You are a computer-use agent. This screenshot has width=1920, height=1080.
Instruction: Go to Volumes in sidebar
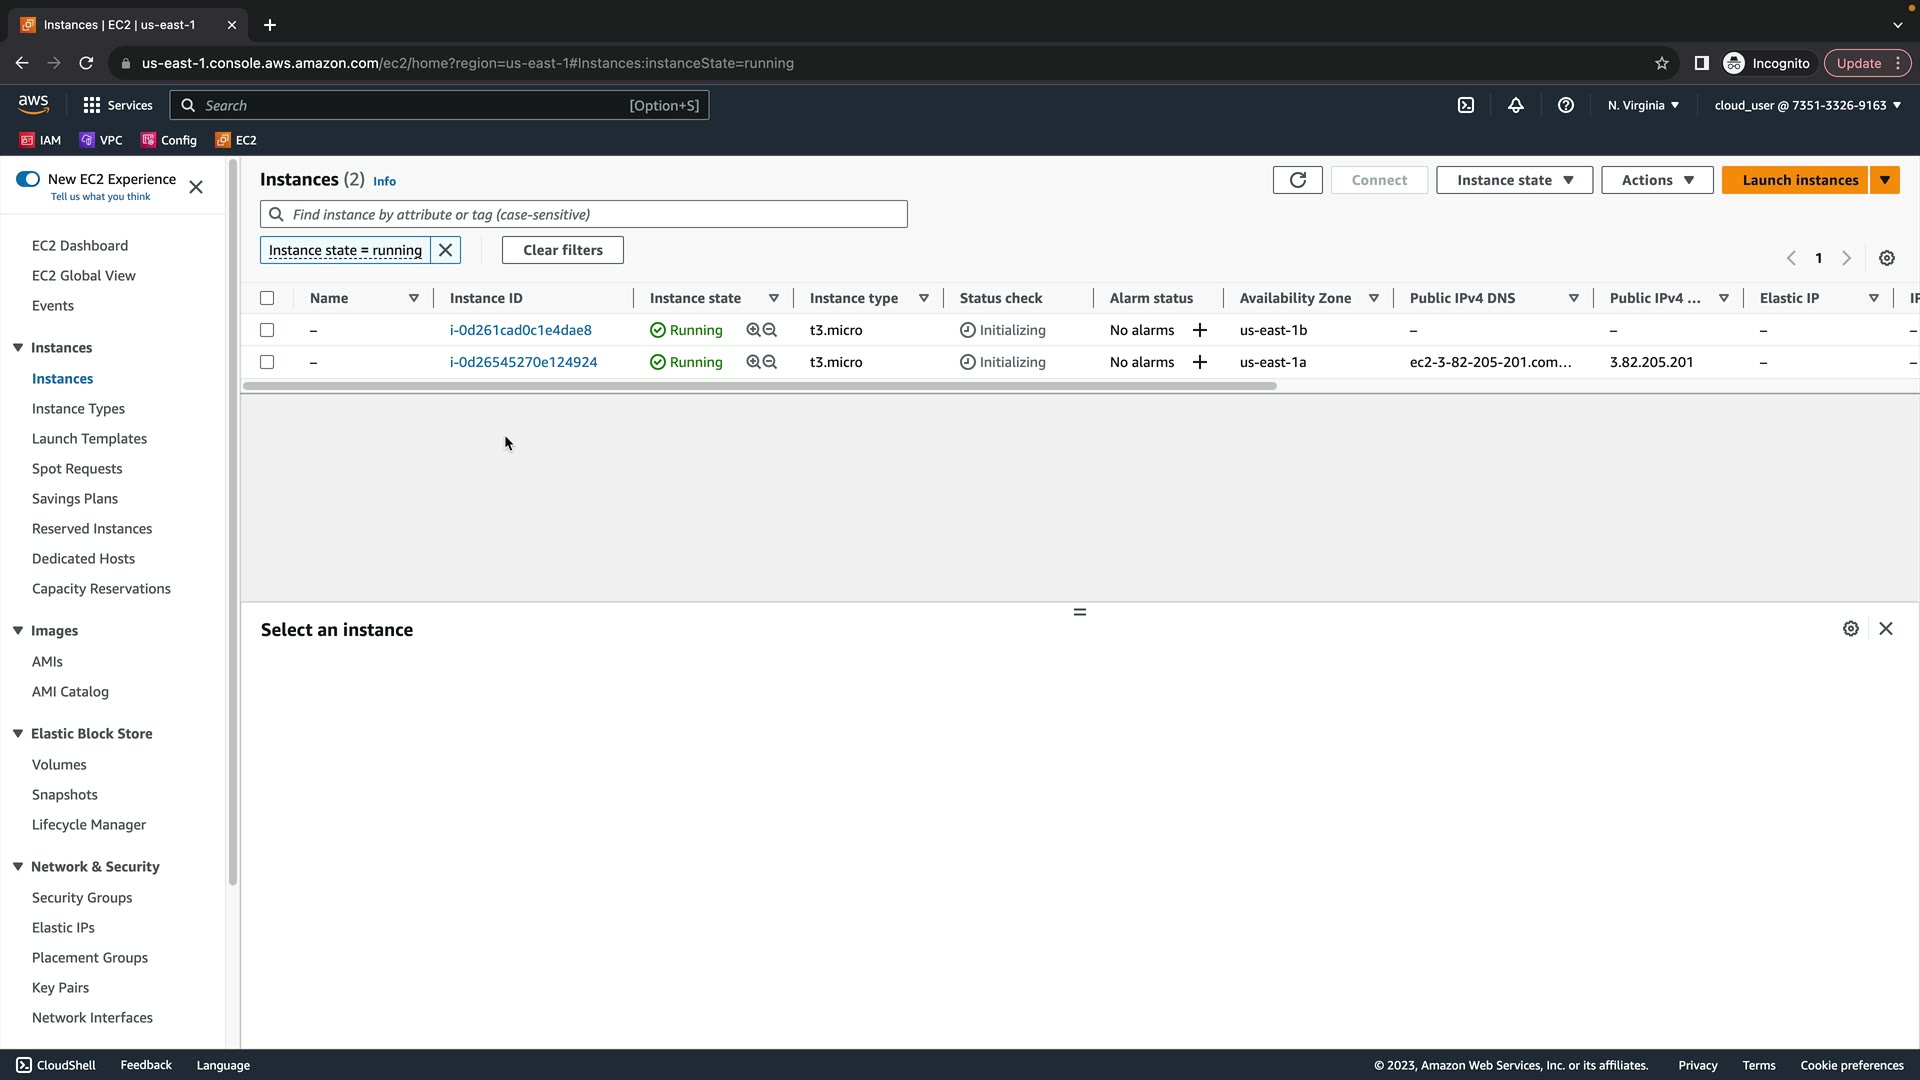[59, 764]
